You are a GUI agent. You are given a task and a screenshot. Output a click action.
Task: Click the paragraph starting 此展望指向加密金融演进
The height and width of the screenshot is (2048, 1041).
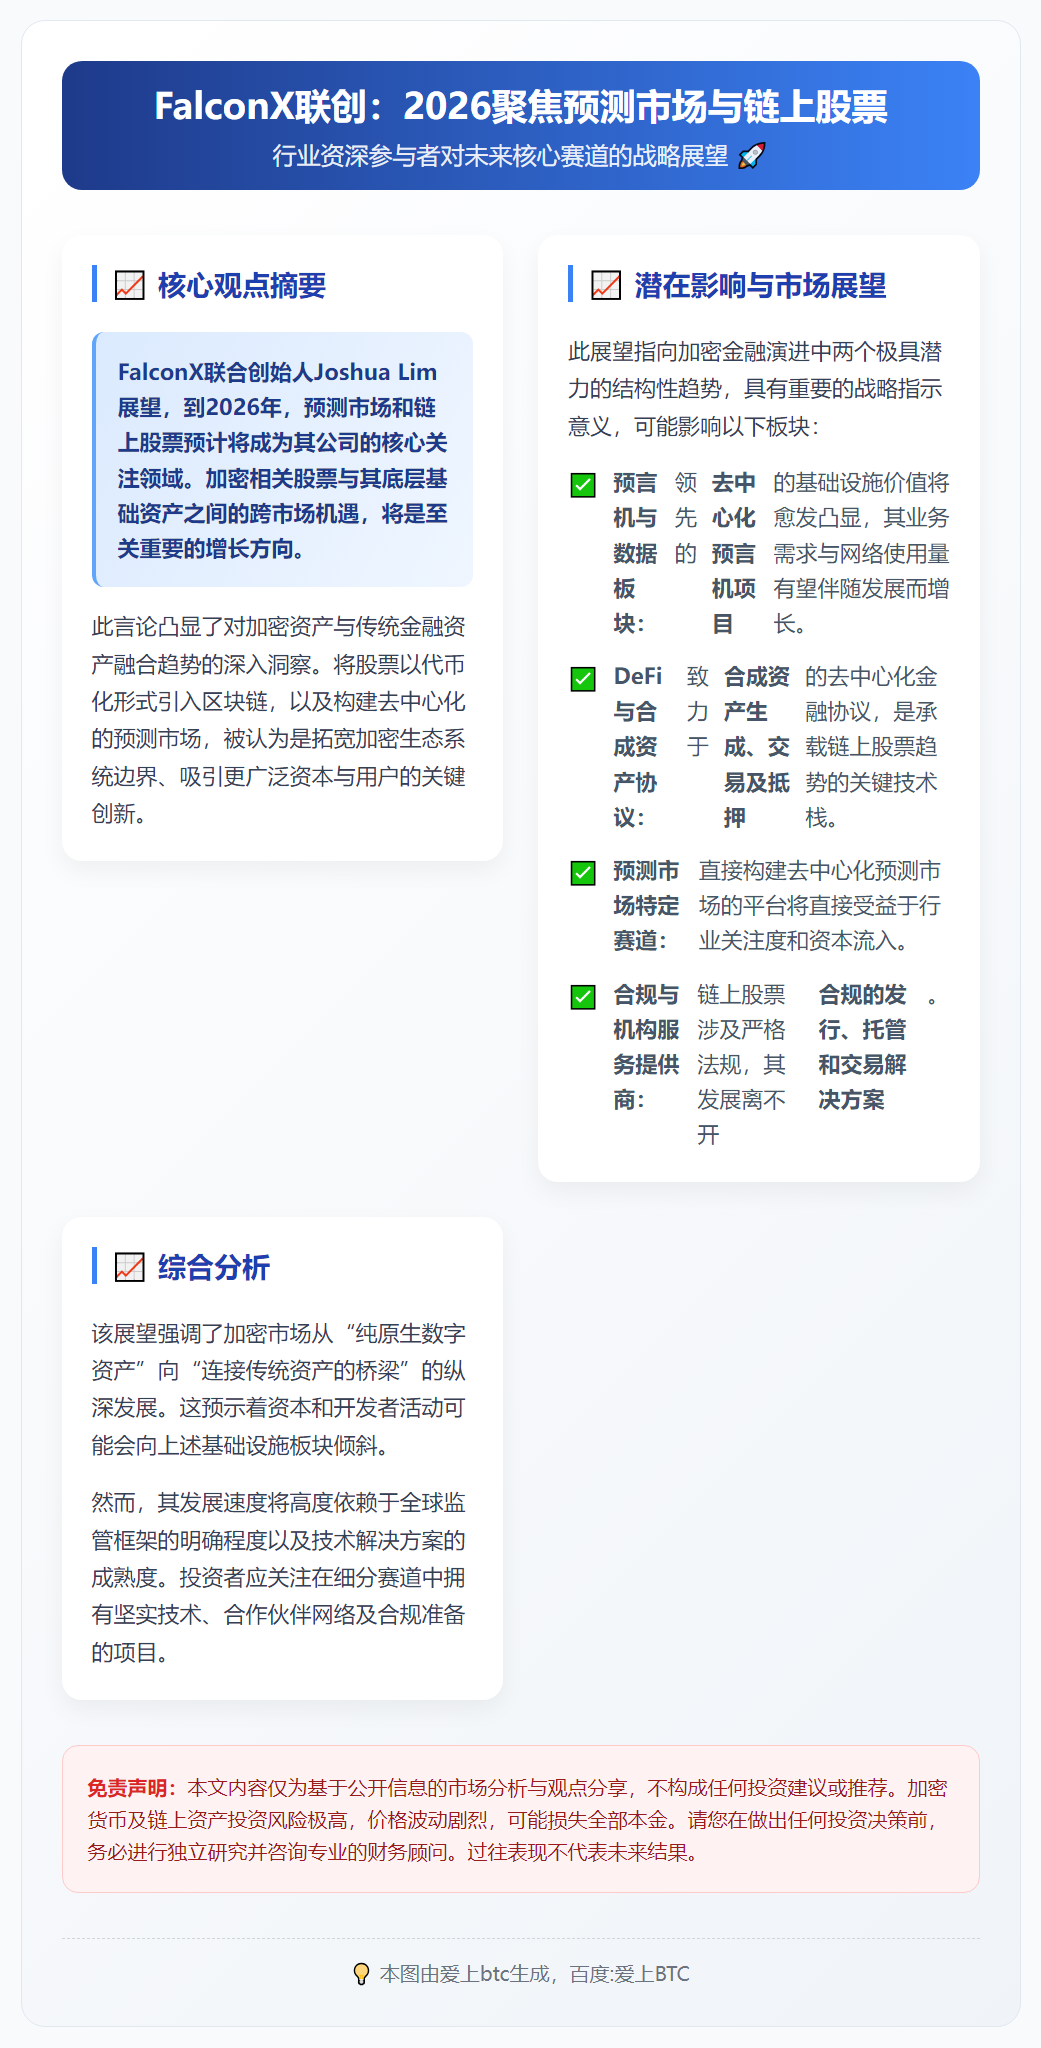click(756, 389)
